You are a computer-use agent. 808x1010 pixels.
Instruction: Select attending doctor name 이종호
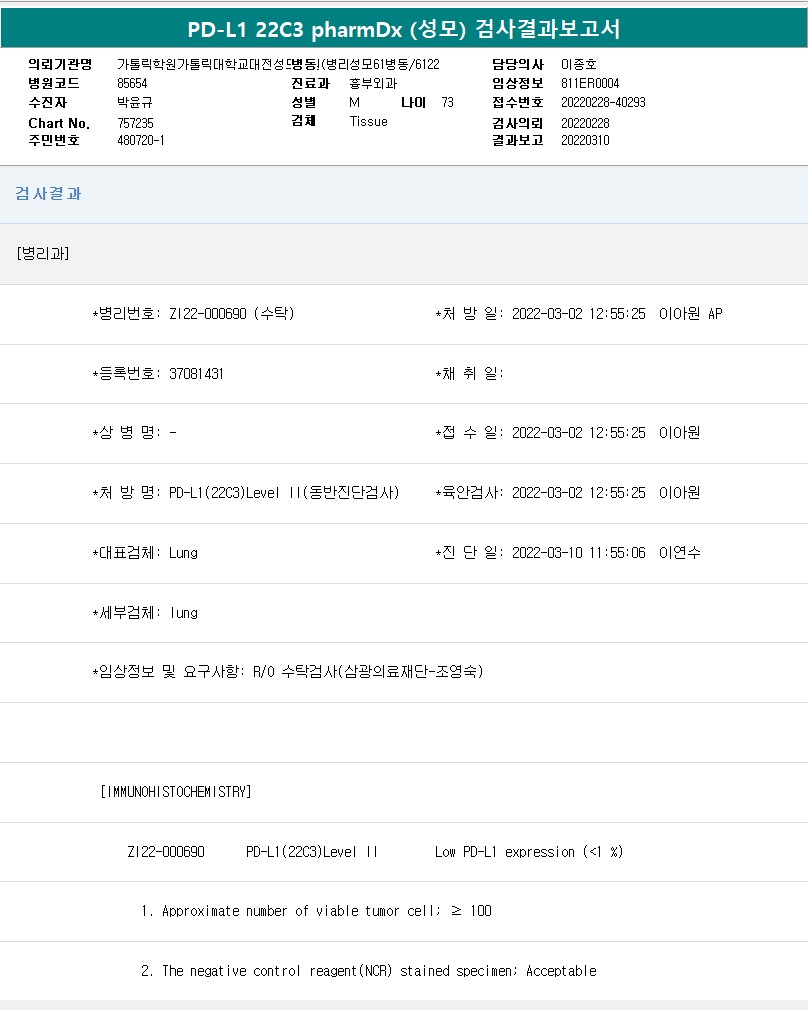click(579, 64)
